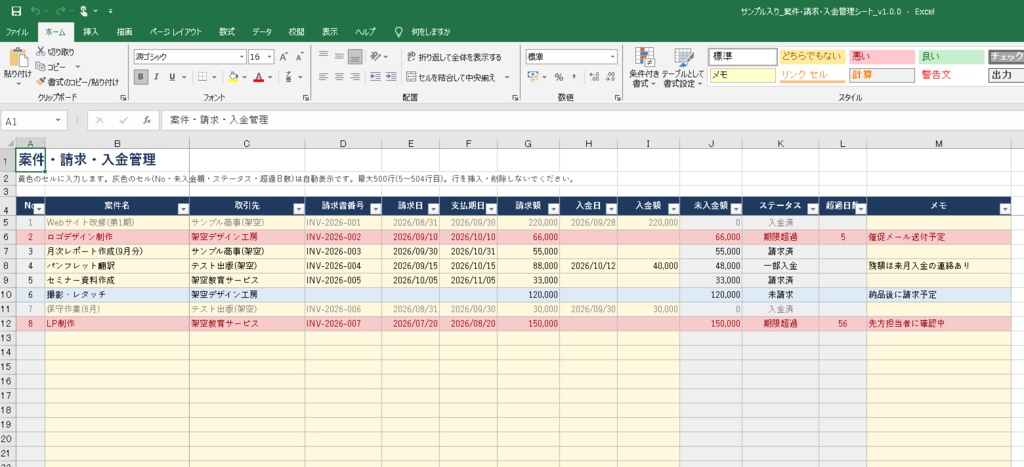Viewport: 1024px width, 467px height.
Task: Cut the selection with 切り取り
Action: 56,52
